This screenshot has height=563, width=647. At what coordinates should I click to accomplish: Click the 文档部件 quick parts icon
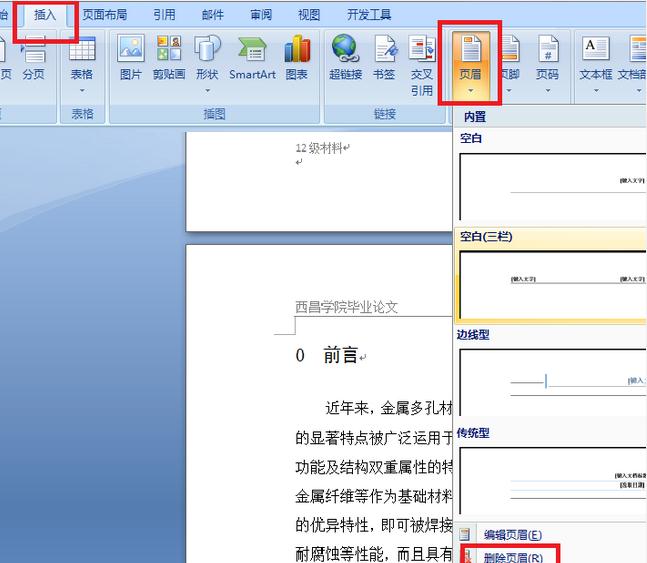pos(637,49)
